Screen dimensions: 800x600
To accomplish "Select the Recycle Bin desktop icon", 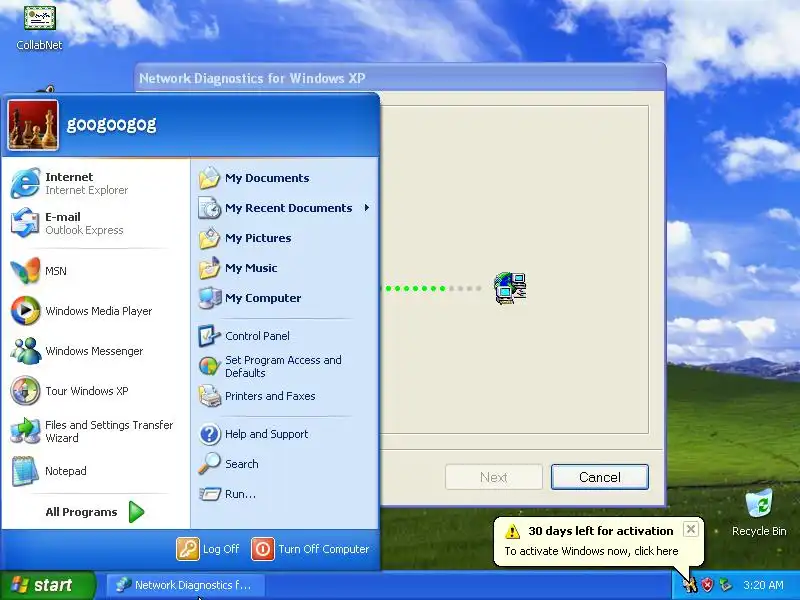I will click(x=759, y=513).
